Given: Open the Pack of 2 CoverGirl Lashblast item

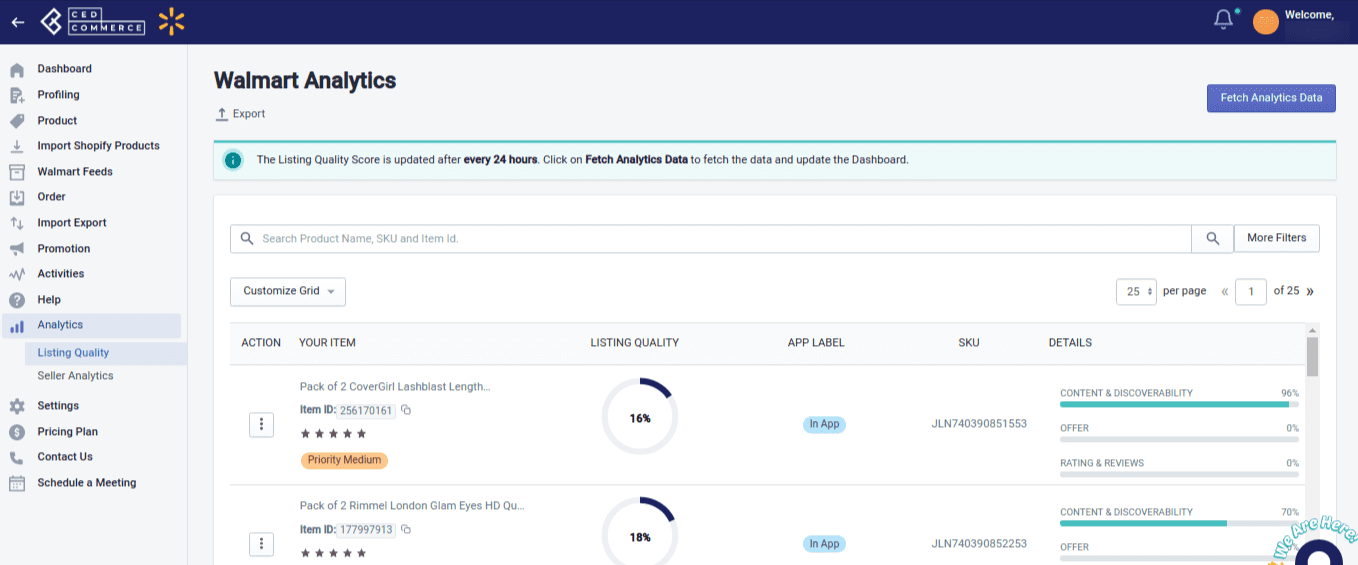Looking at the screenshot, I should [x=395, y=387].
